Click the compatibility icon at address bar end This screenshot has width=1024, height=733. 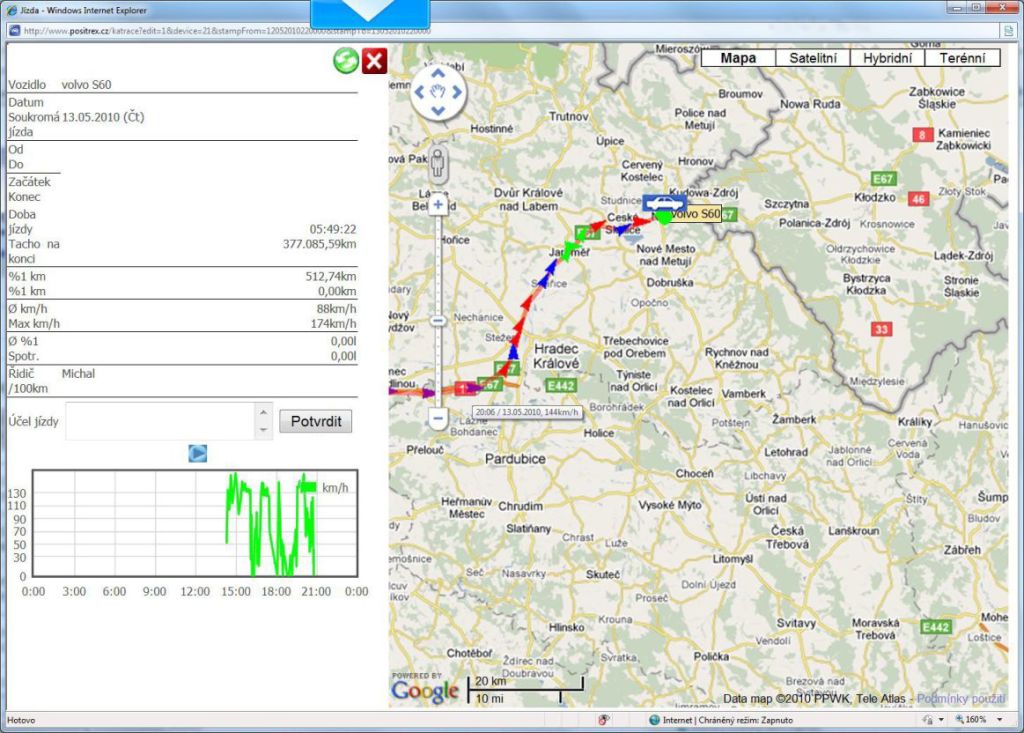click(x=1009, y=31)
